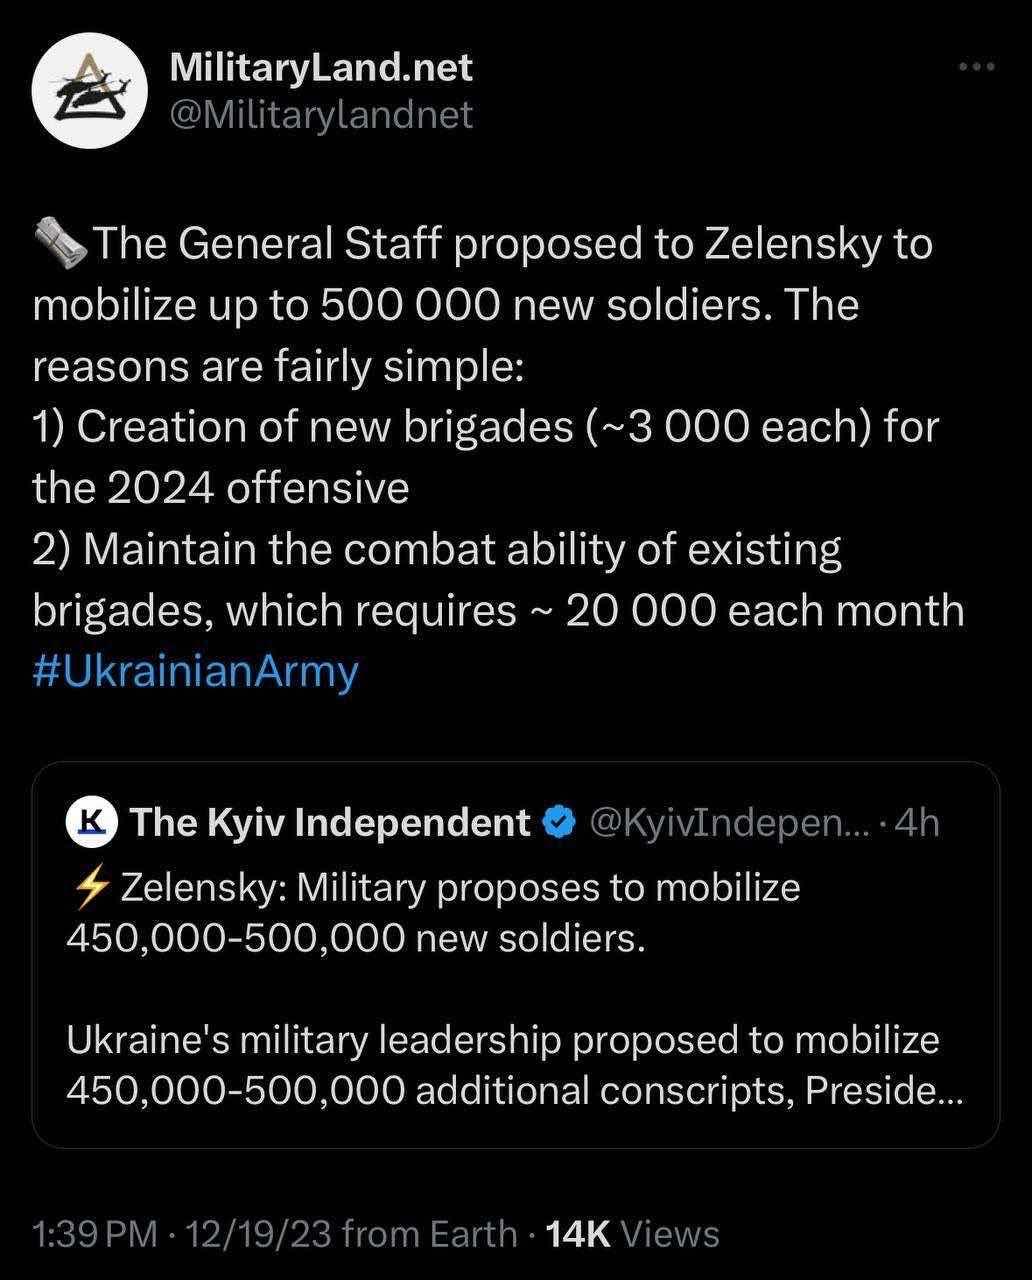Click the blue verified badge
1032x1280 pixels.
tap(557, 822)
